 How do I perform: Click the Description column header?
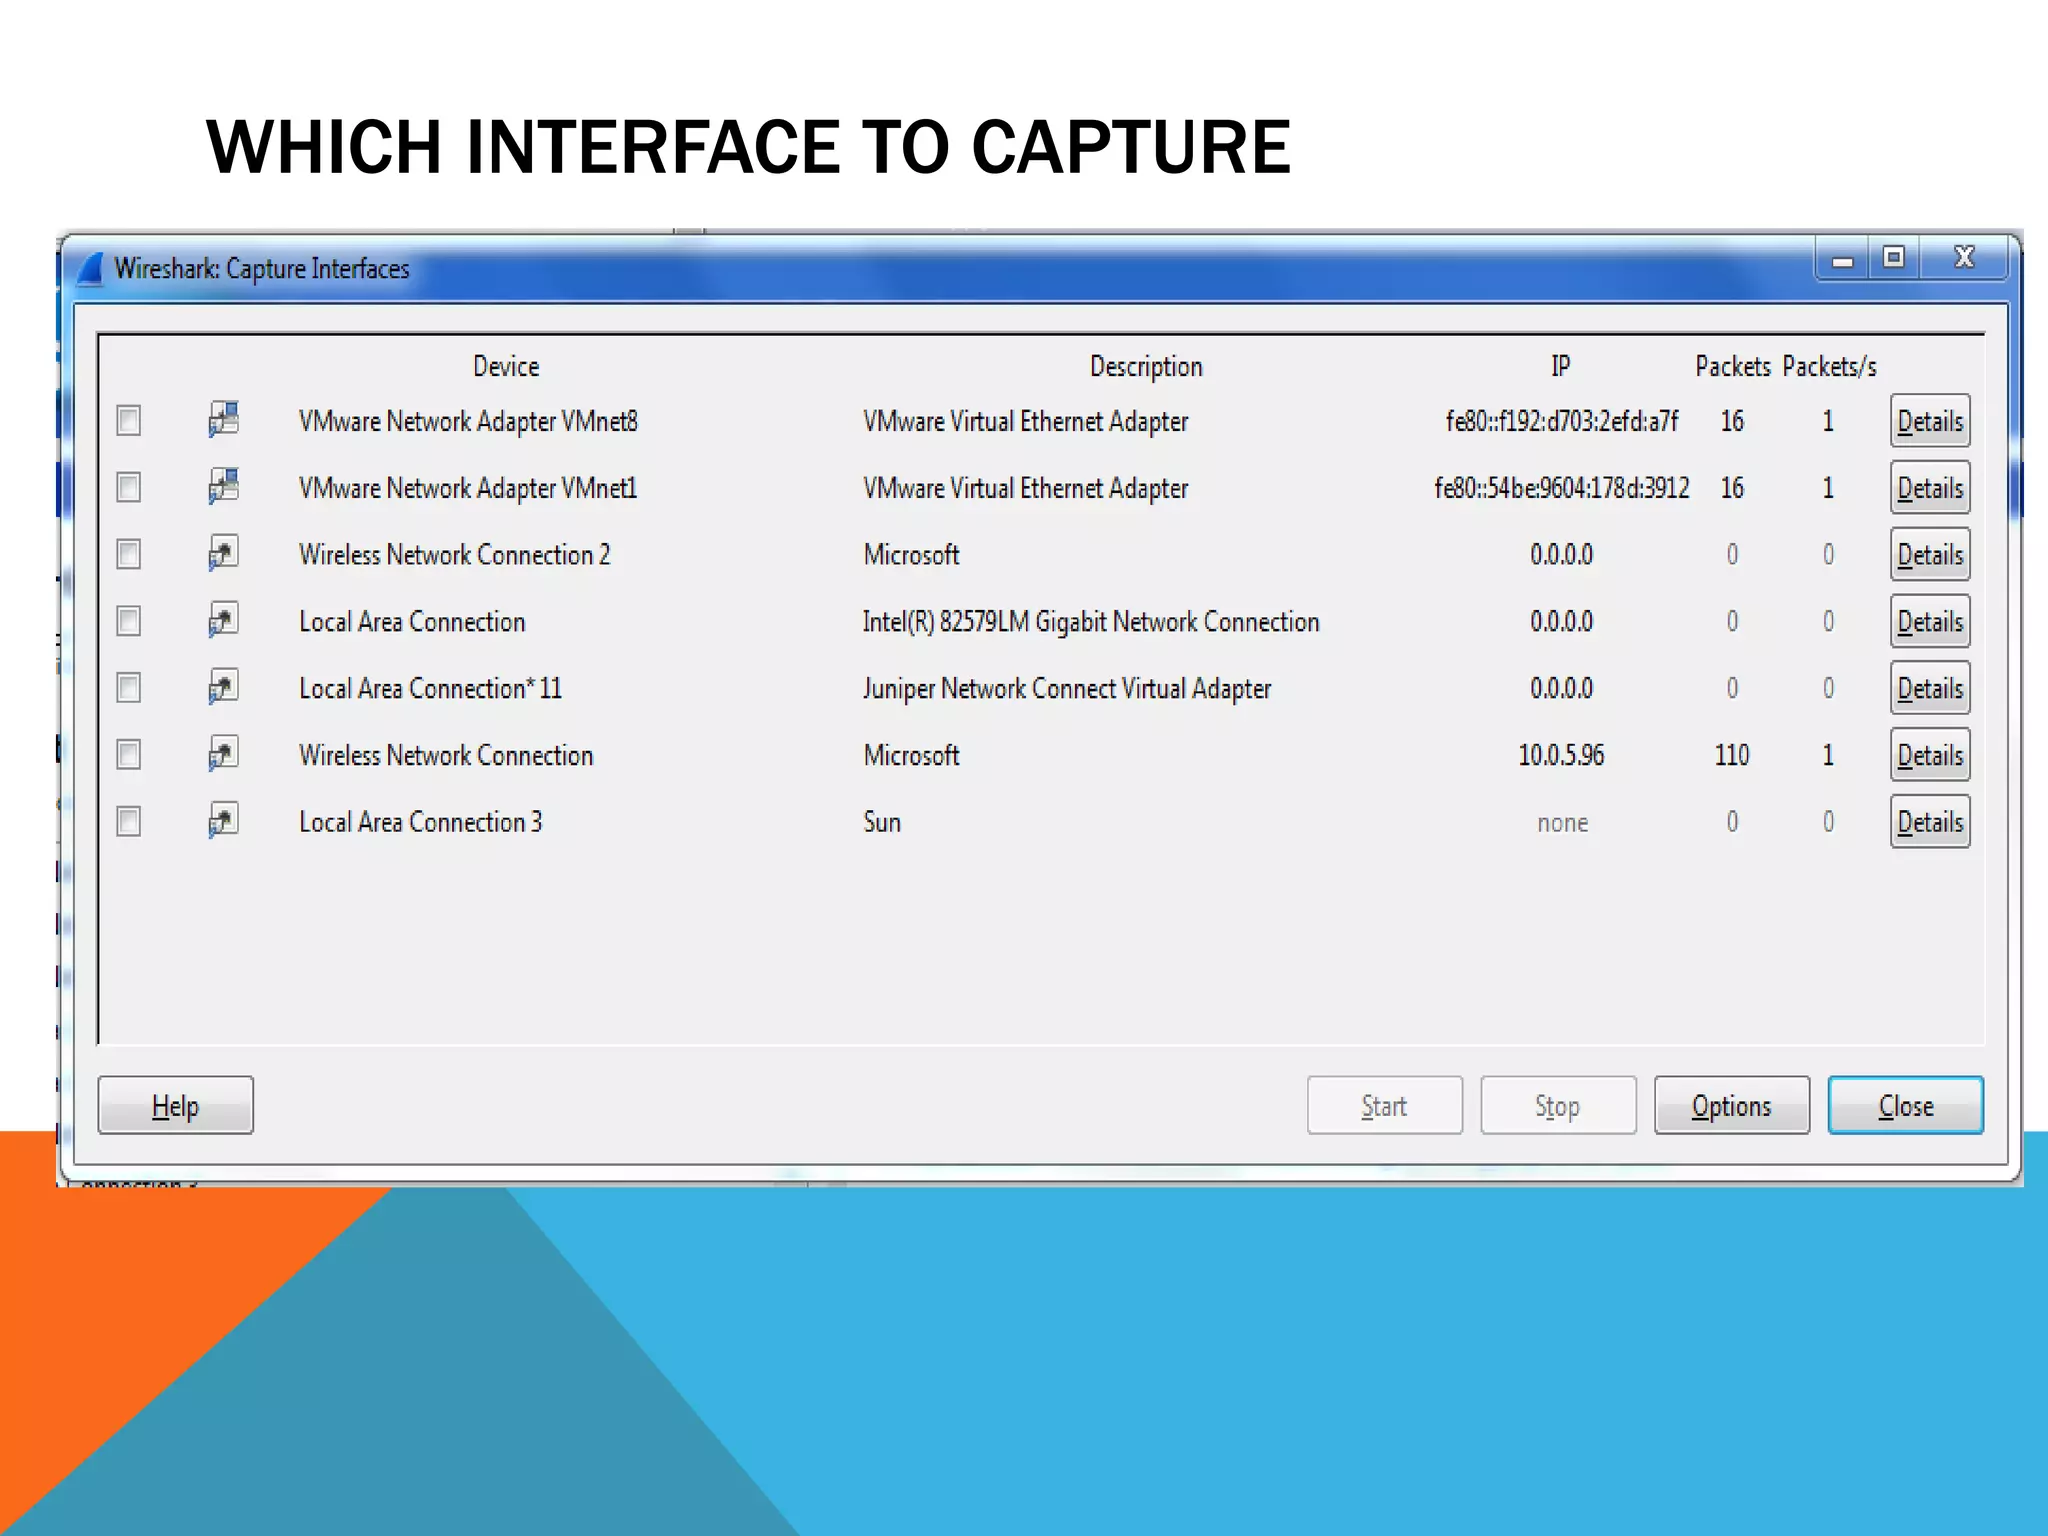coord(1146,367)
